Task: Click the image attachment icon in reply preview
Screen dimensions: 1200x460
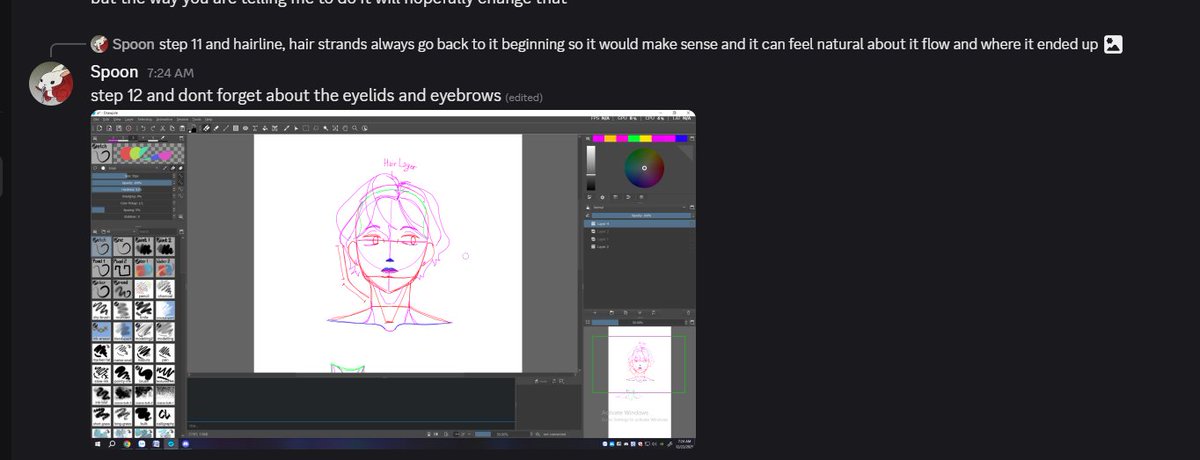Action: 1113,44
